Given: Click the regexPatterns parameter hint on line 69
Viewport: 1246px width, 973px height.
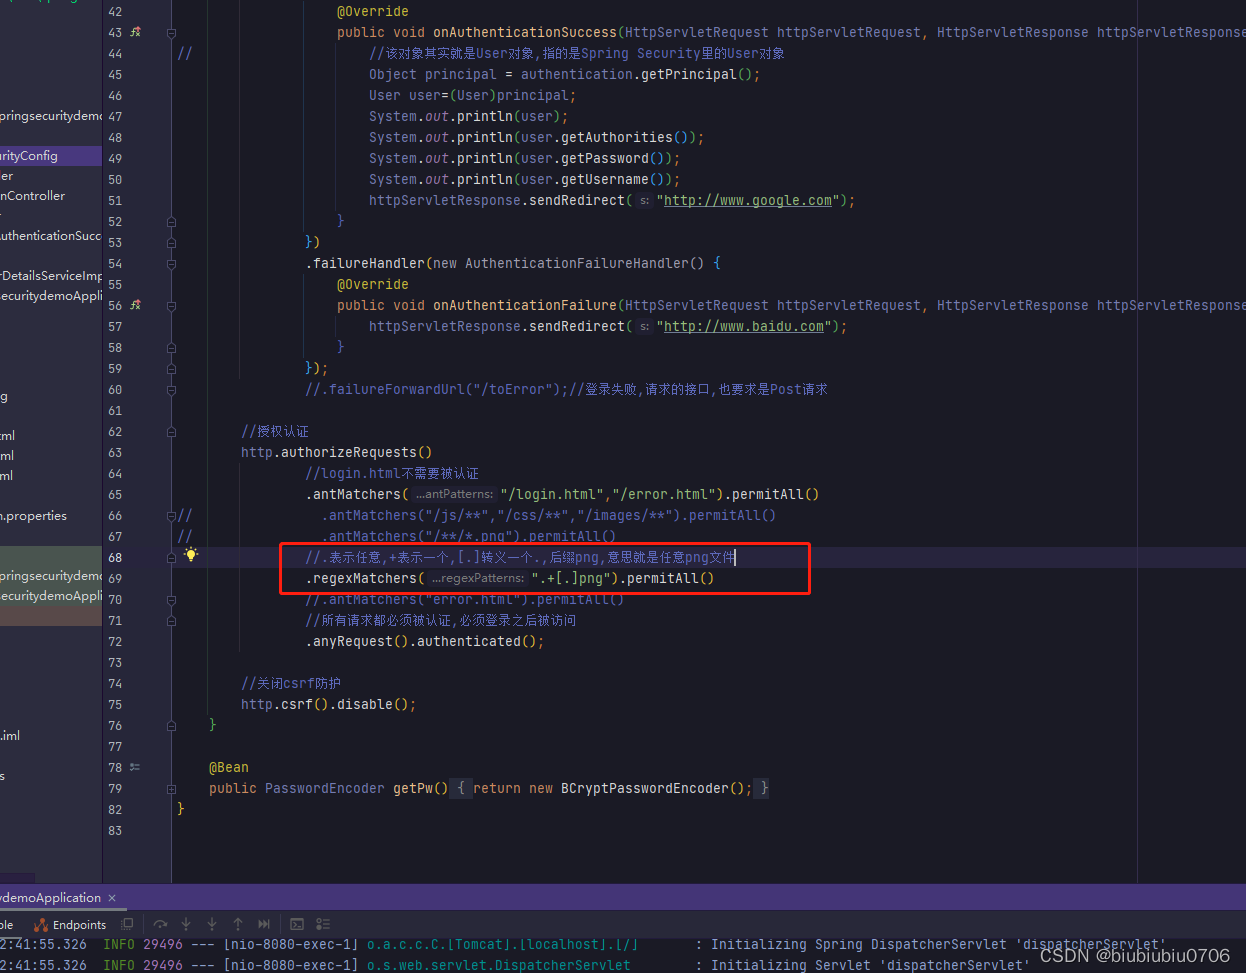Looking at the screenshot, I should pyautogui.click(x=478, y=578).
